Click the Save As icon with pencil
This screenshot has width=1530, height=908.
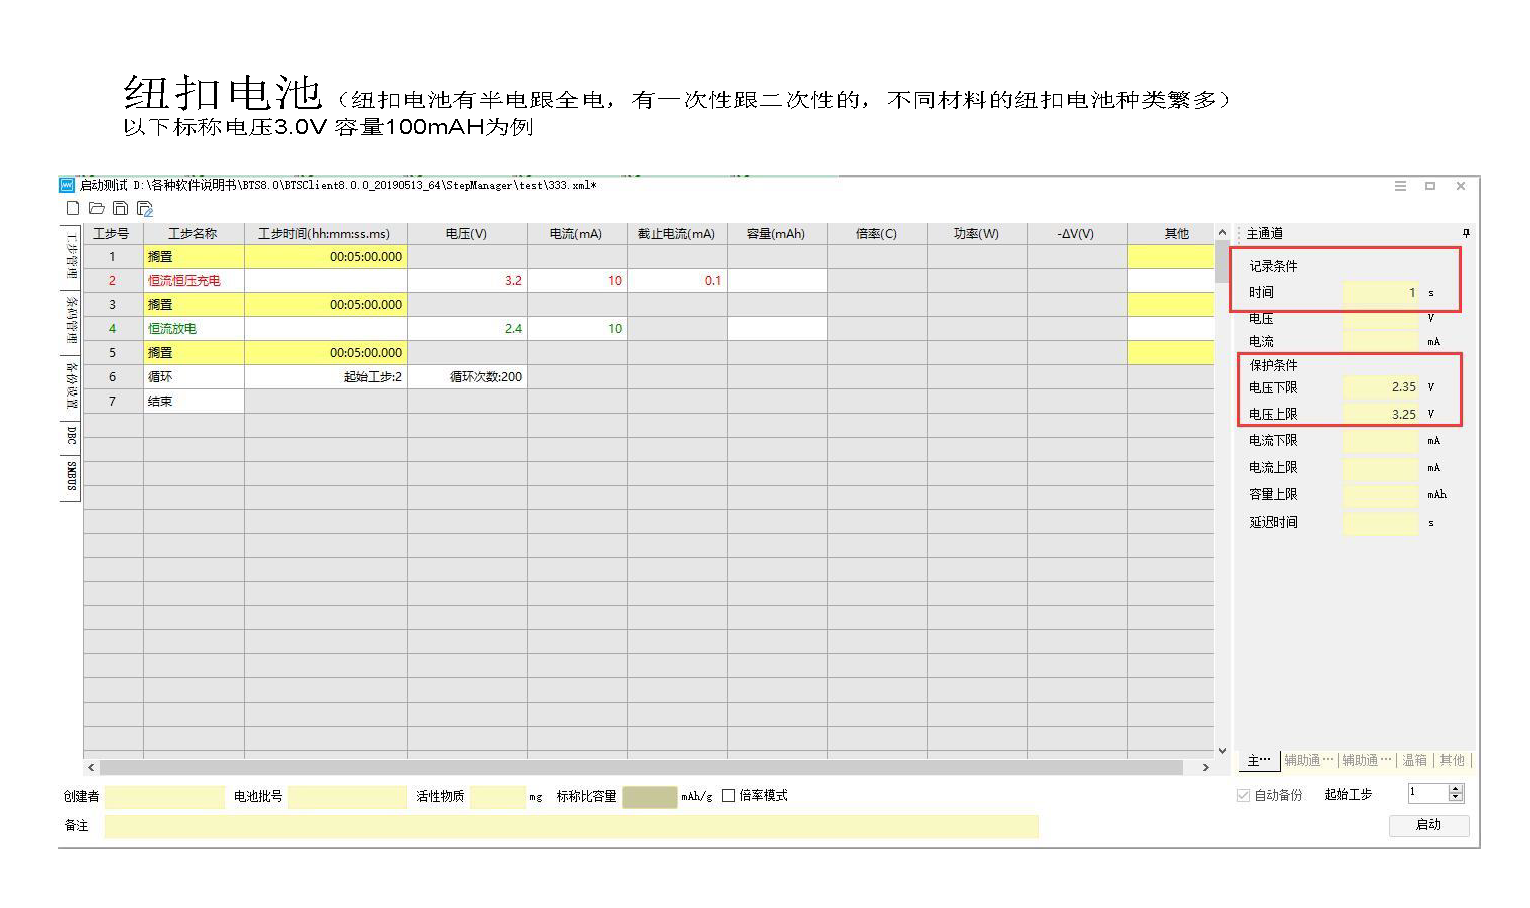(x=145, y=208)
